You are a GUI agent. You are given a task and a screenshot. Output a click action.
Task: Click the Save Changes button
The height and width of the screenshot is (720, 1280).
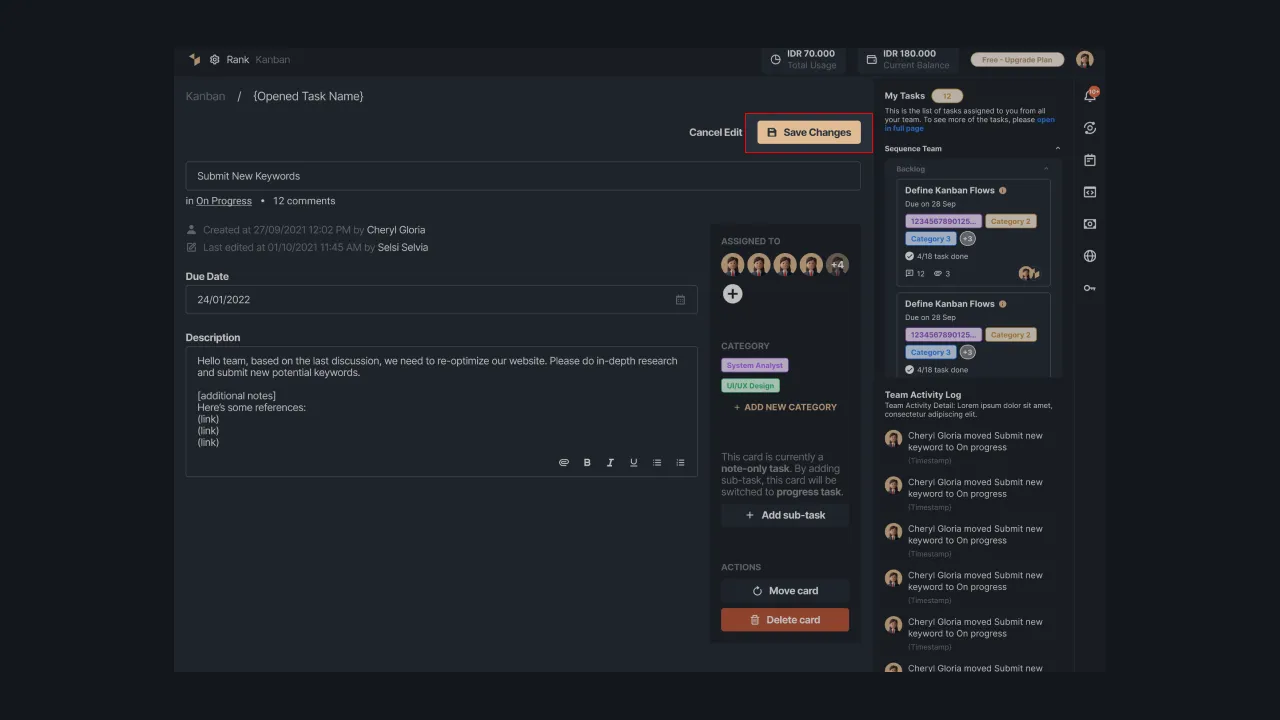tap(809, 132)
